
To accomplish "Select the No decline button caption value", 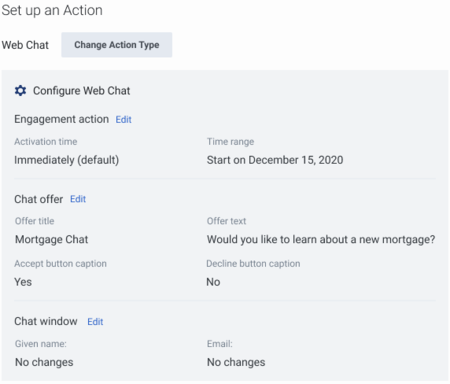I will (x=213, y=282).
